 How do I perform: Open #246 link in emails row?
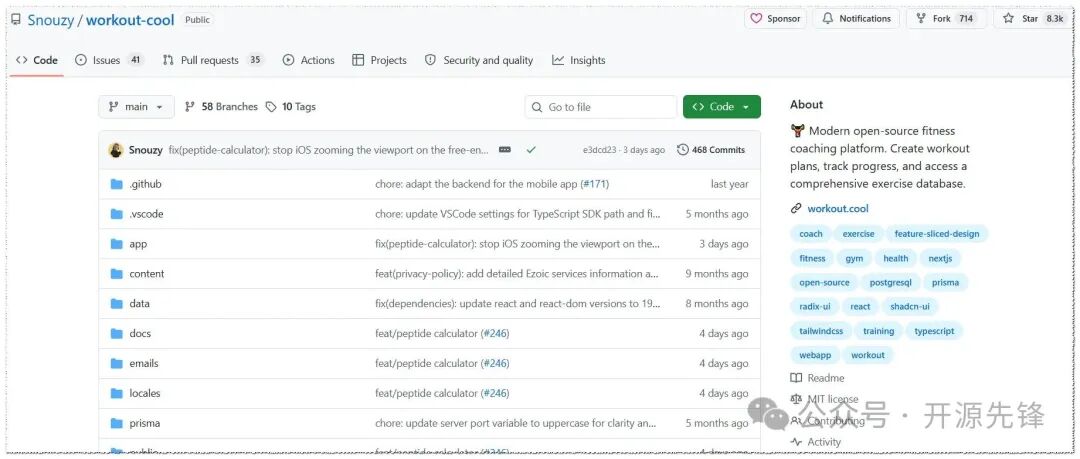(495, 363)
